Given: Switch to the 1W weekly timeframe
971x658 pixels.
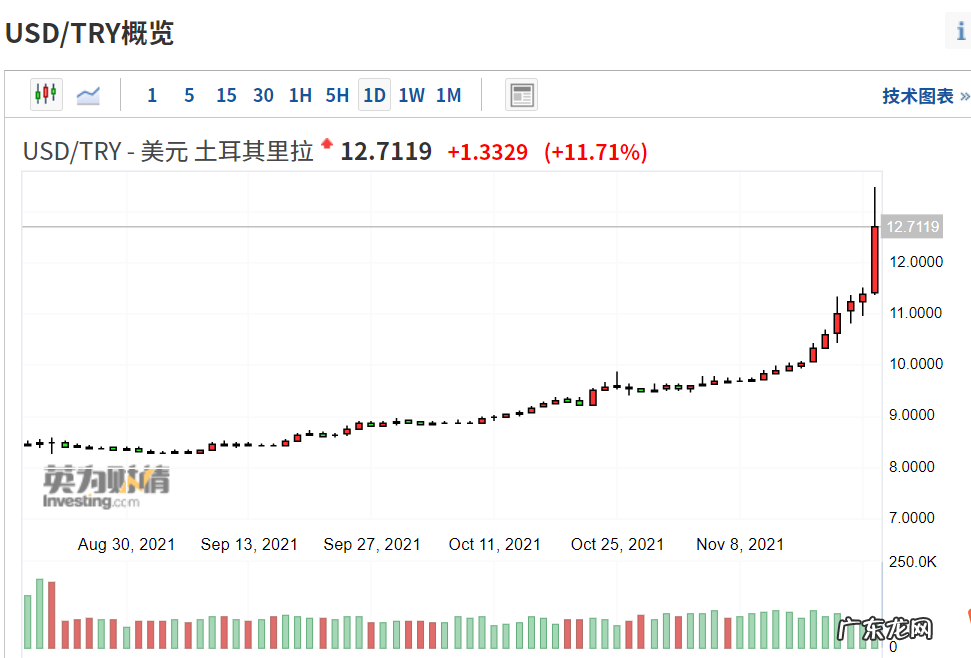Looking at the screenshot, I should [x=411, y=94].
